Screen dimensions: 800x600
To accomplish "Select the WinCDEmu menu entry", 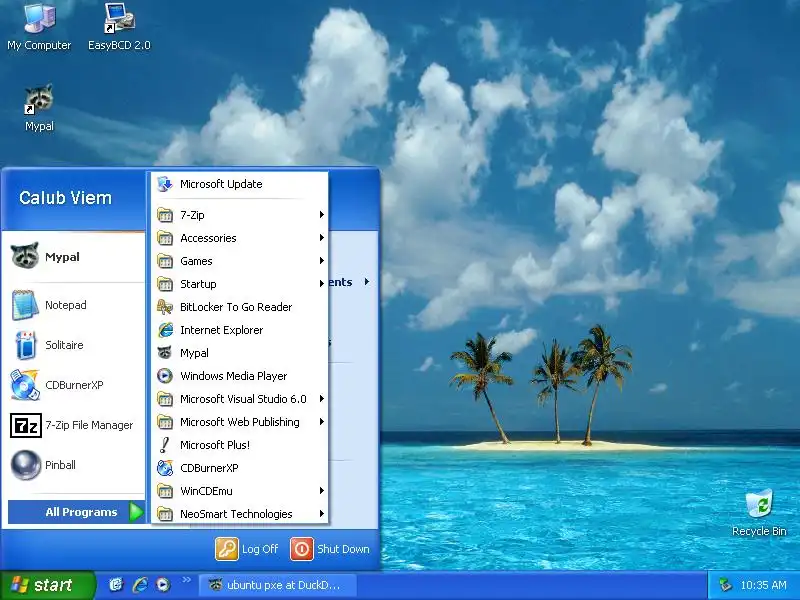I will pyautogui.click(x=240, y=491).
